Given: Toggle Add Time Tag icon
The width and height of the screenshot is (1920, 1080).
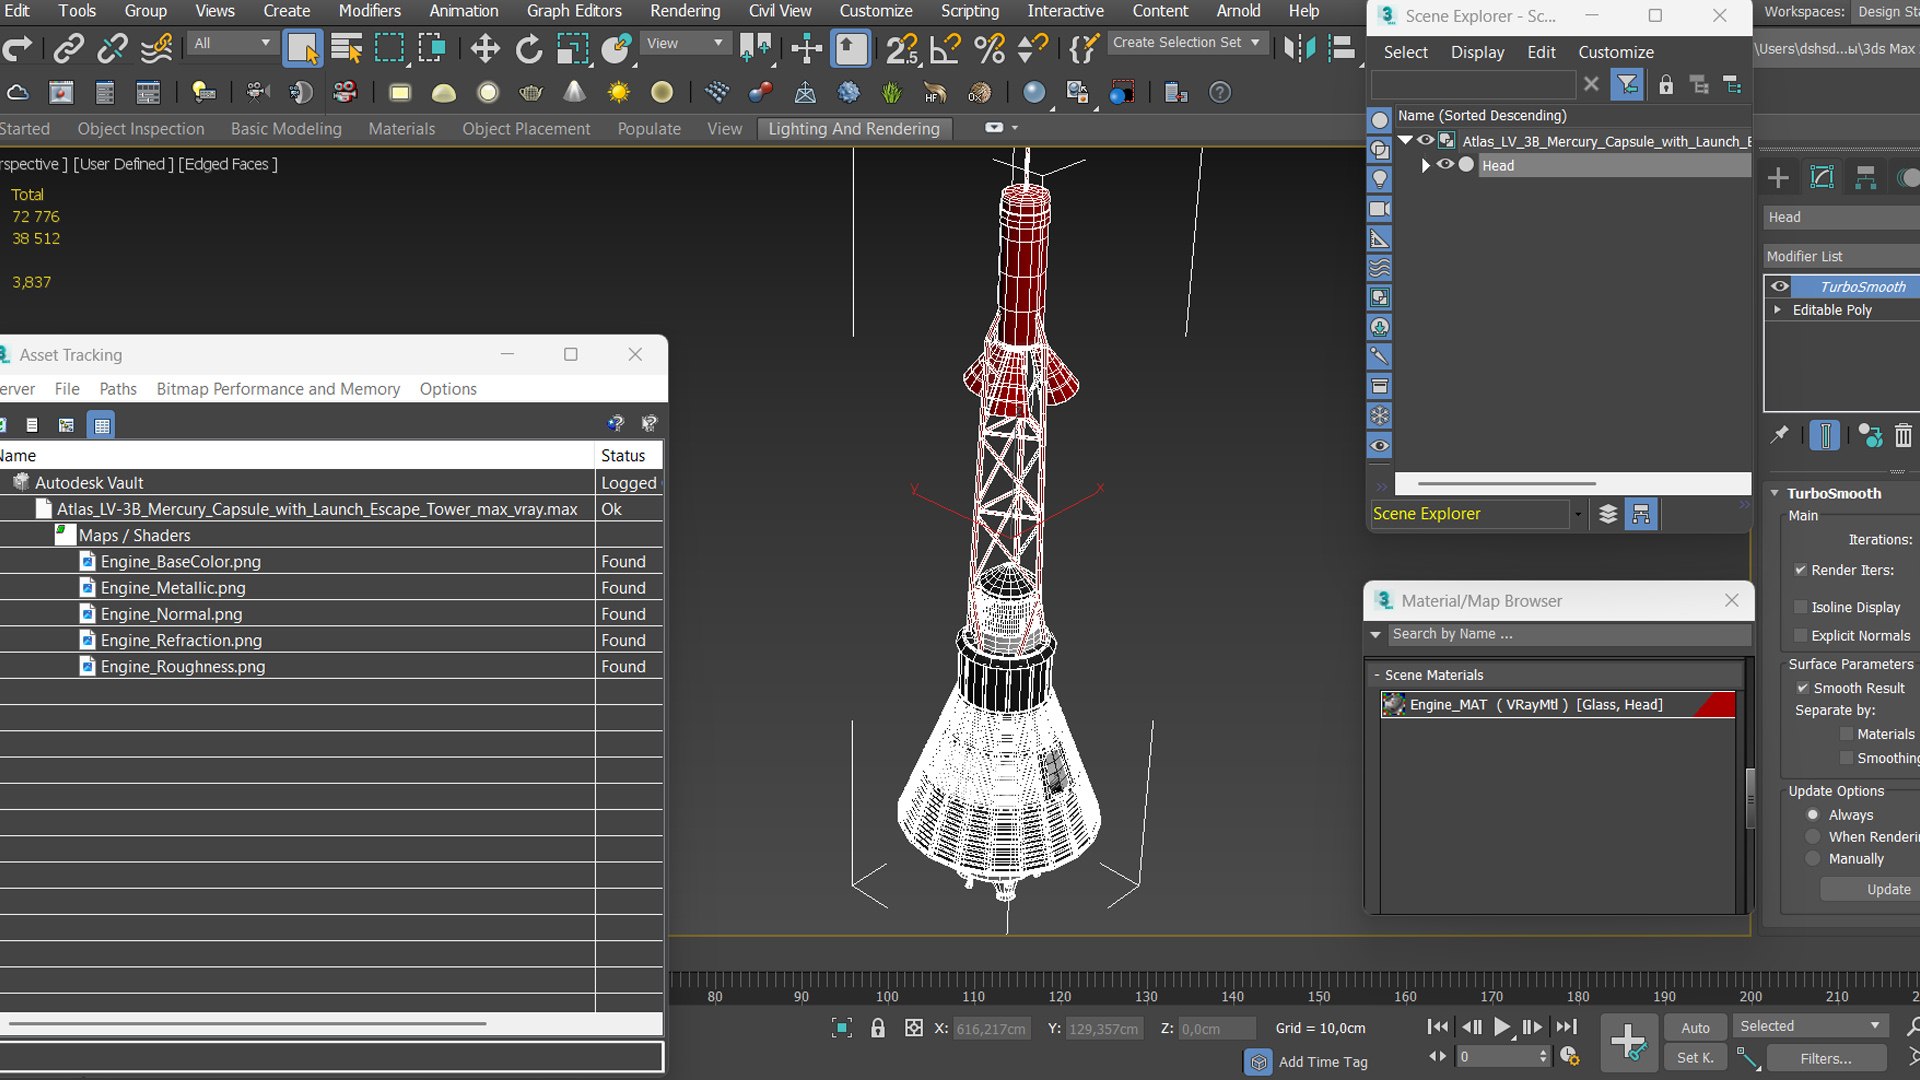Looking at the screenshot, I should point(1259,1062).
